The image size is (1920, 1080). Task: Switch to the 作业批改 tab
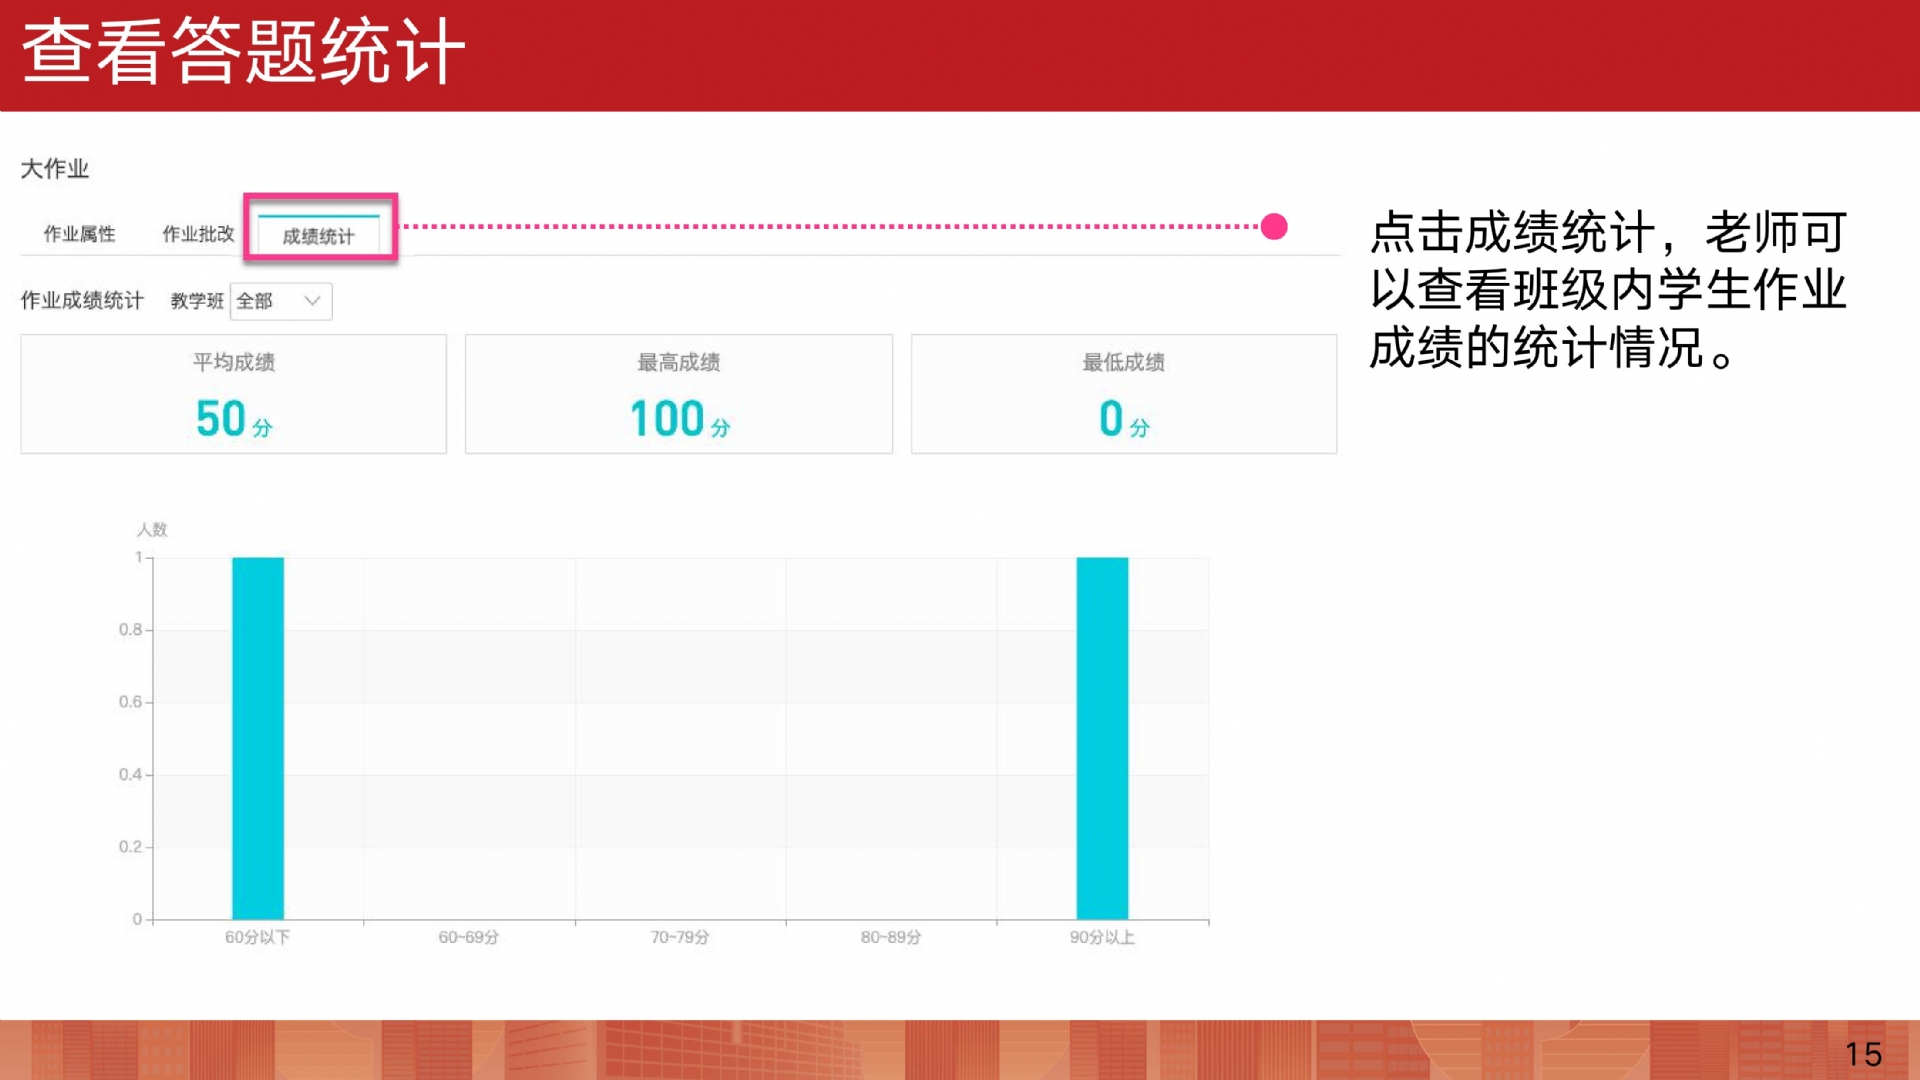point(198,234)
